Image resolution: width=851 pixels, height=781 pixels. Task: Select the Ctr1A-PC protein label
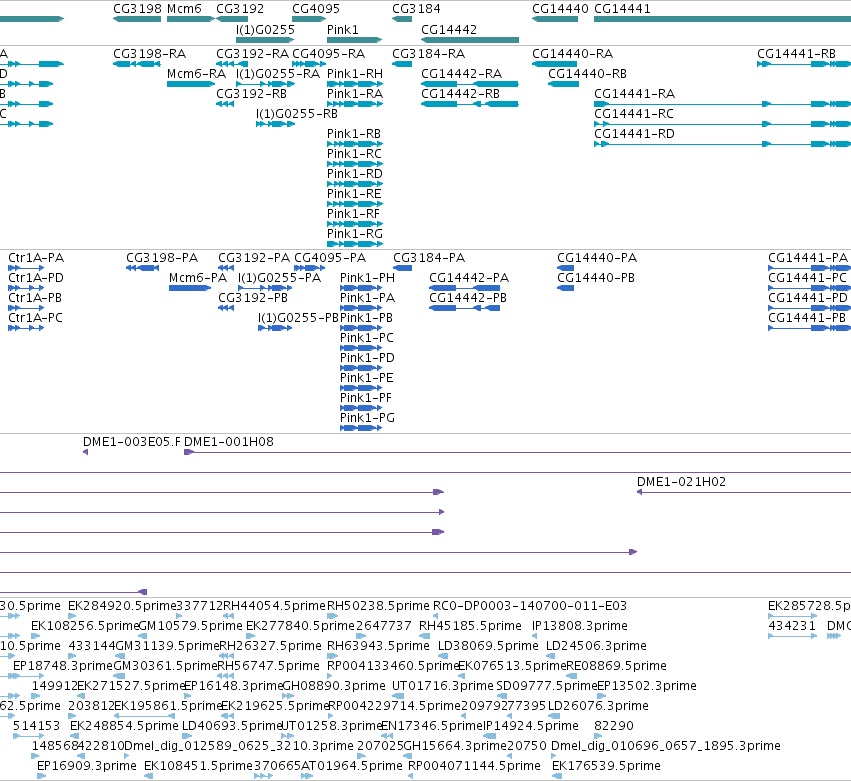(x=35, y=318)
